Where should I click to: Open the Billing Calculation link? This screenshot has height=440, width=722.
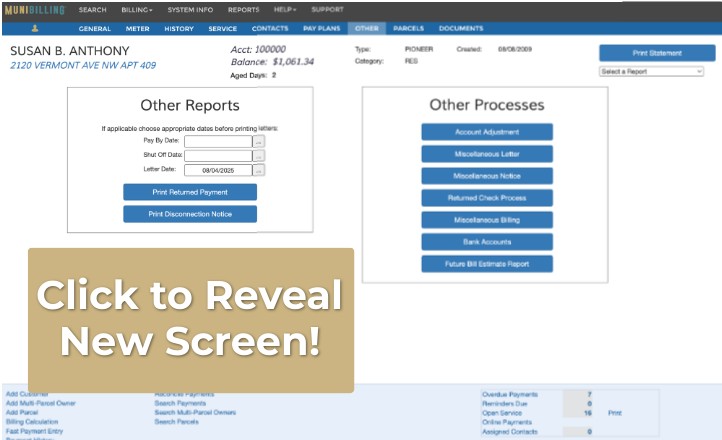(x=32, y=422)
